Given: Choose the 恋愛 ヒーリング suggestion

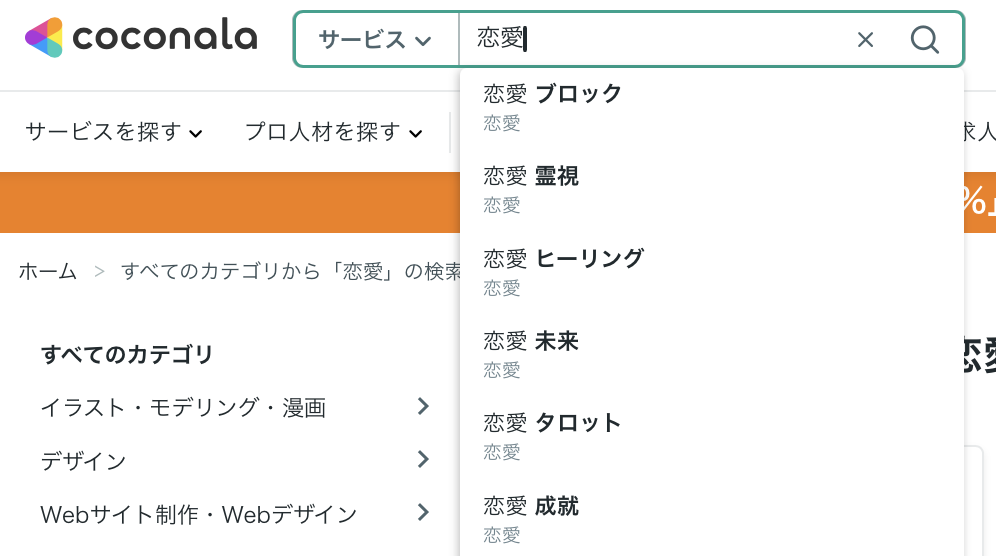Looking at the screenshot, I should pos(563,270).
